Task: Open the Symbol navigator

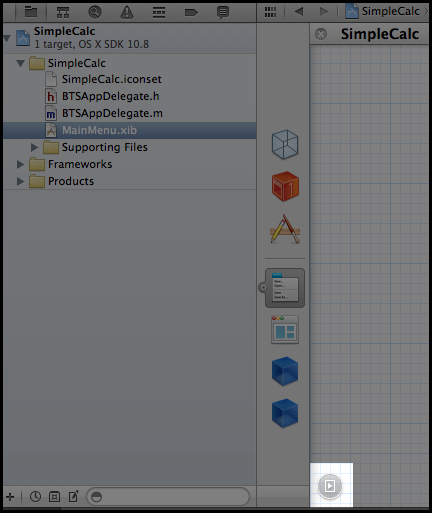Action: [x=63, y=12]
